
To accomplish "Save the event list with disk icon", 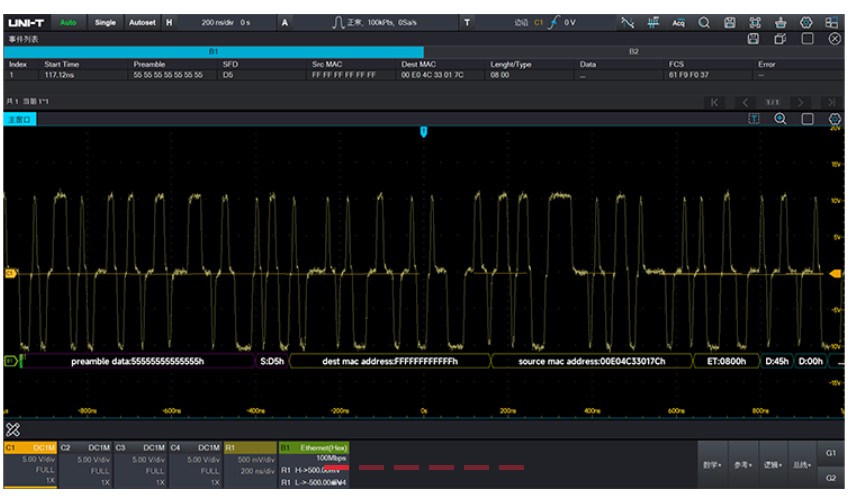I will tap(754, 39).
